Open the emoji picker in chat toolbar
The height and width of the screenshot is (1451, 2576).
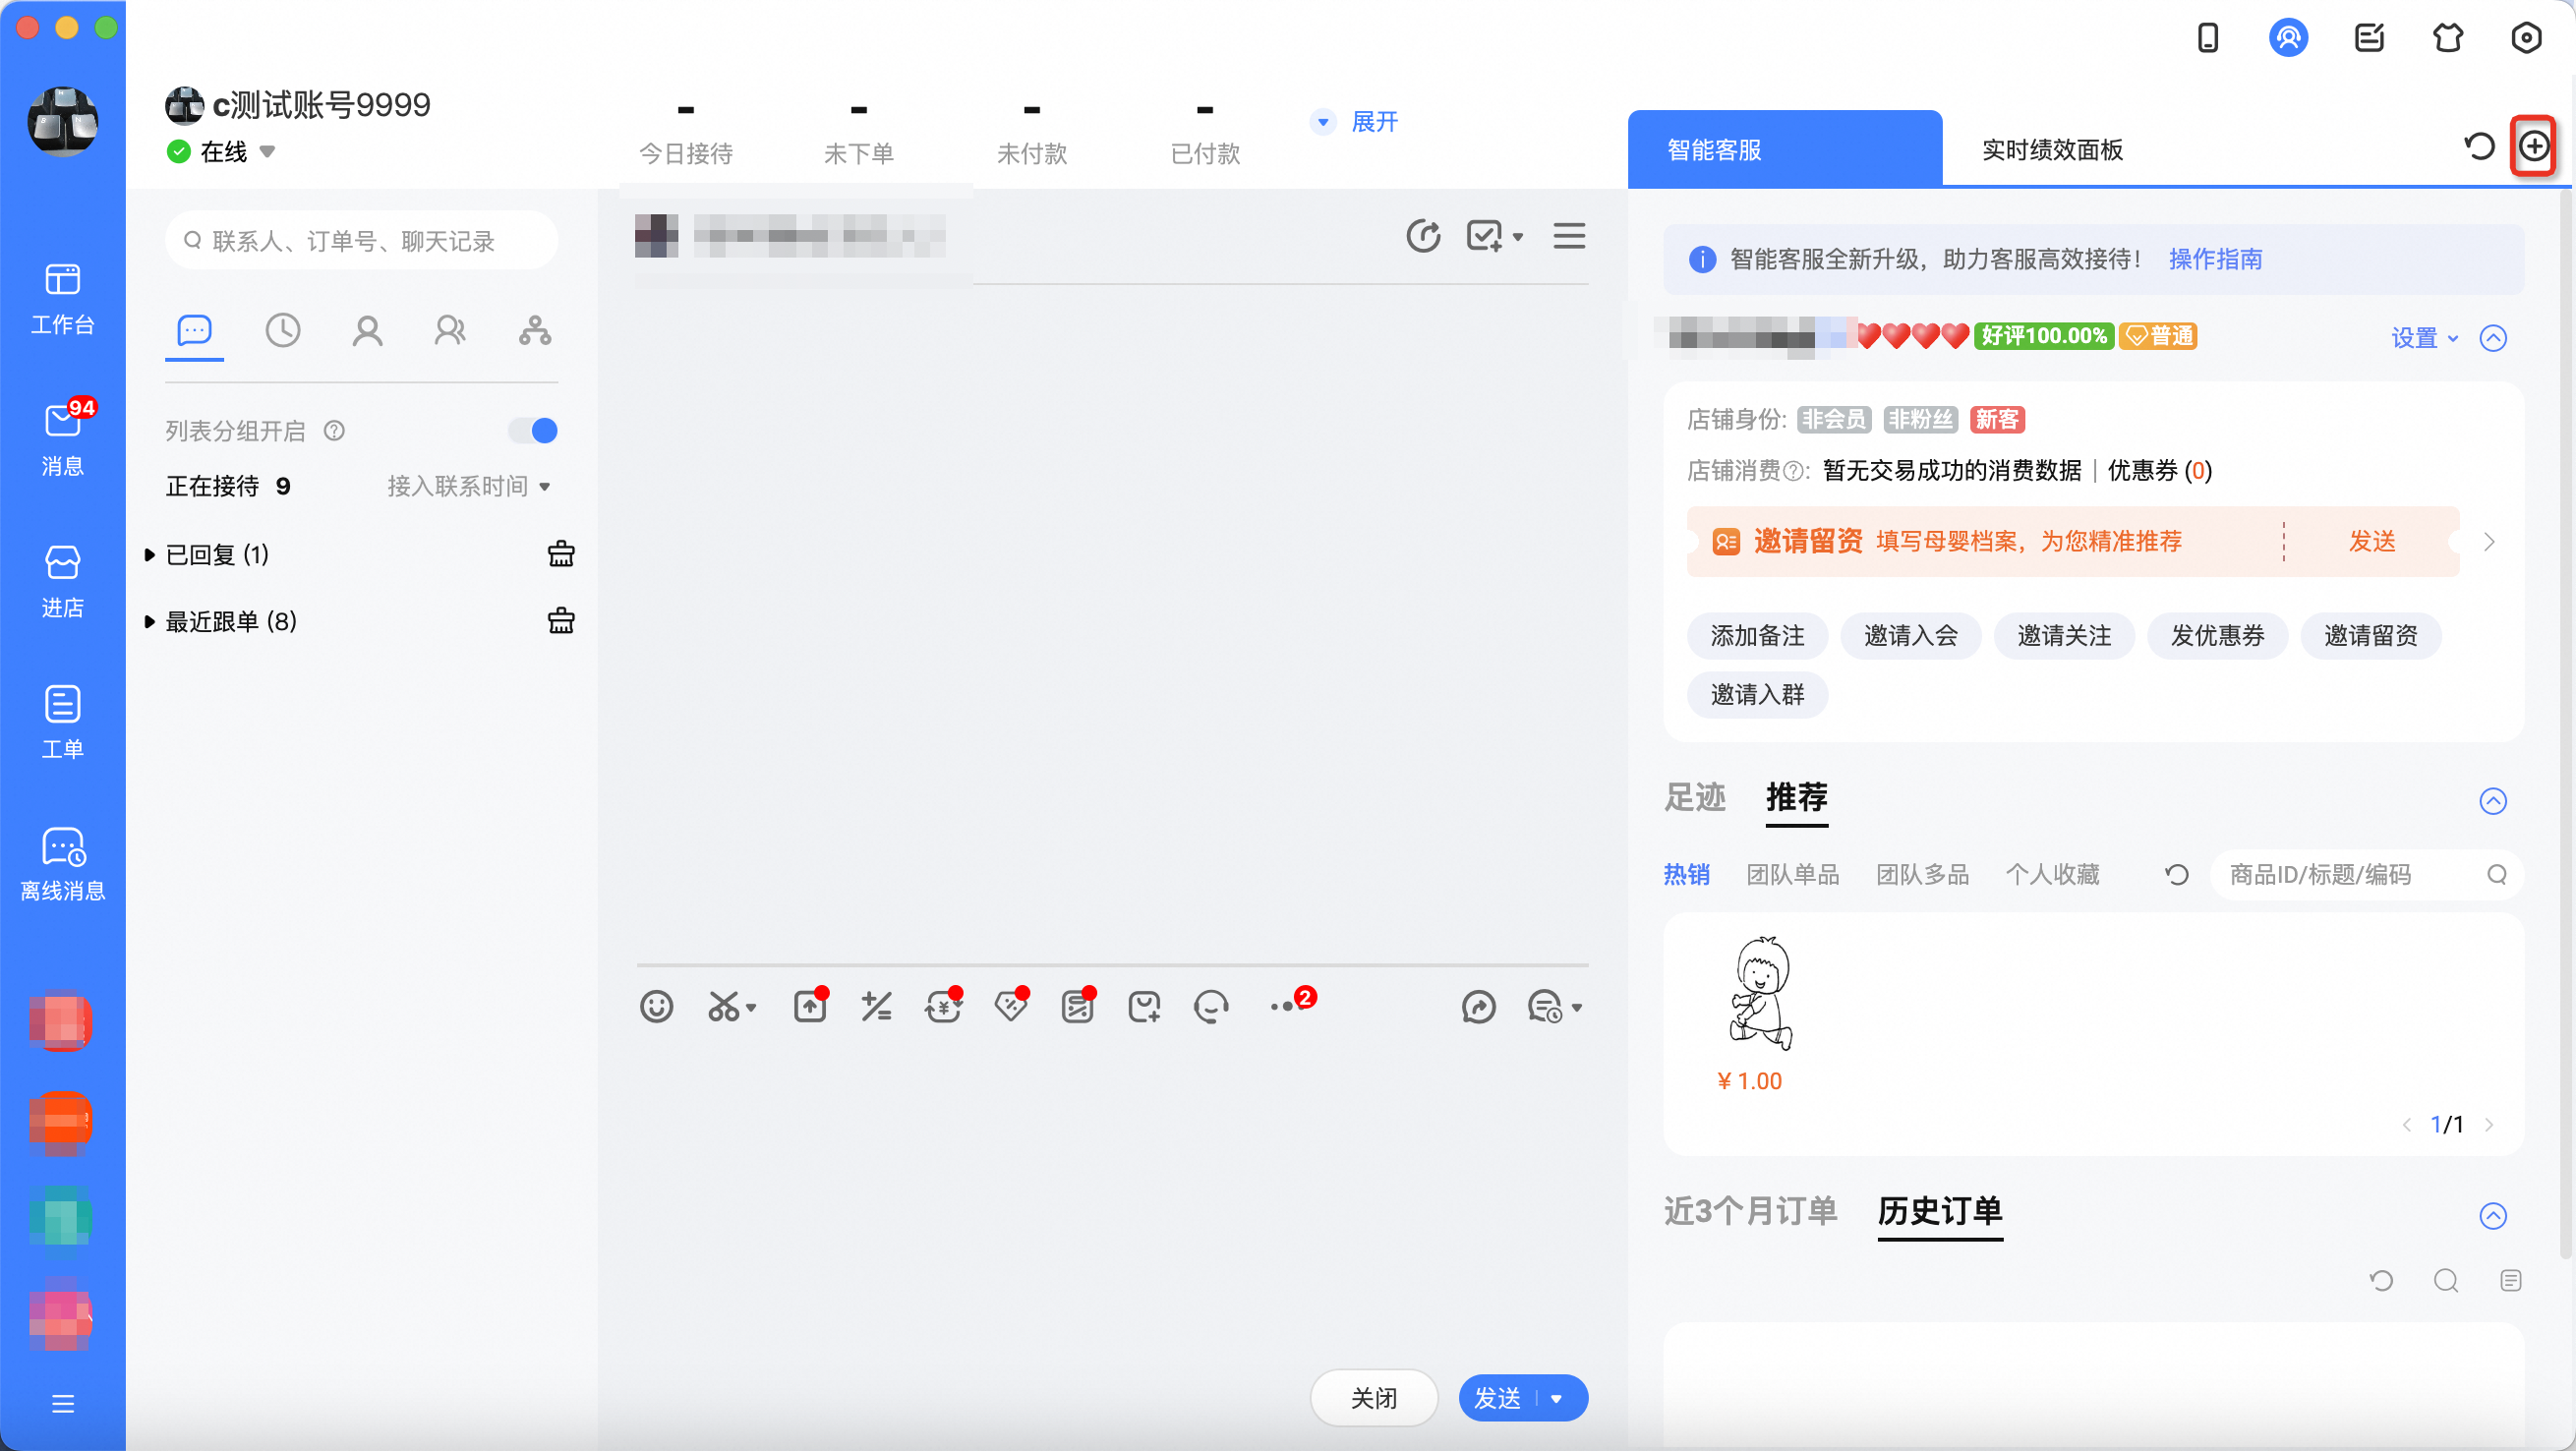(657, 1007)
